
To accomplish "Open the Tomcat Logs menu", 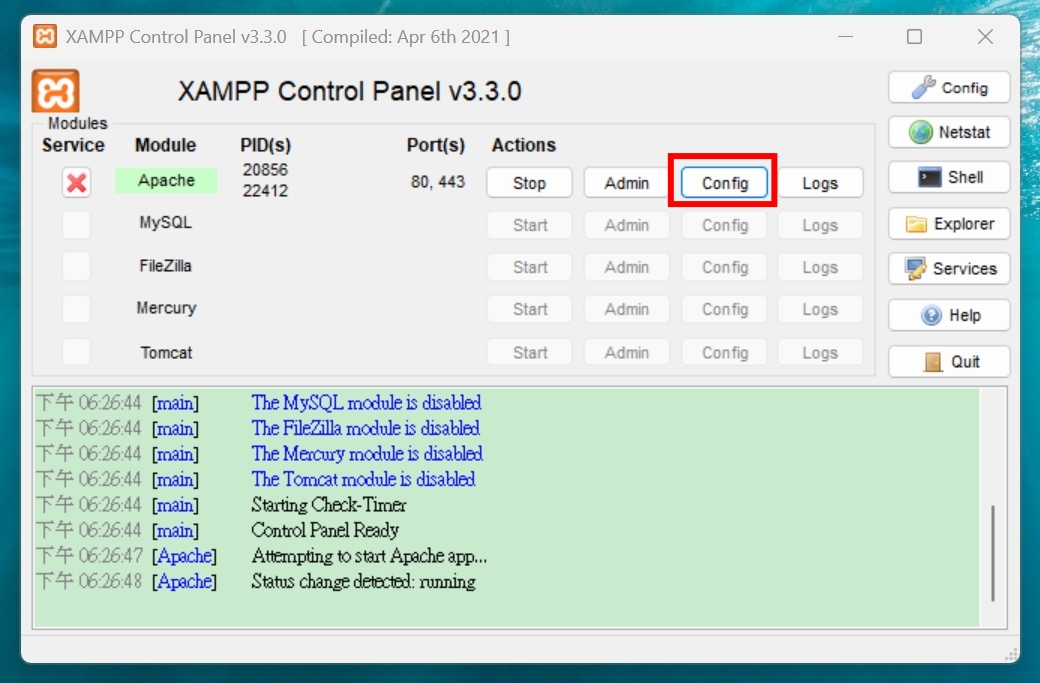I will click(x=820, y=352).
